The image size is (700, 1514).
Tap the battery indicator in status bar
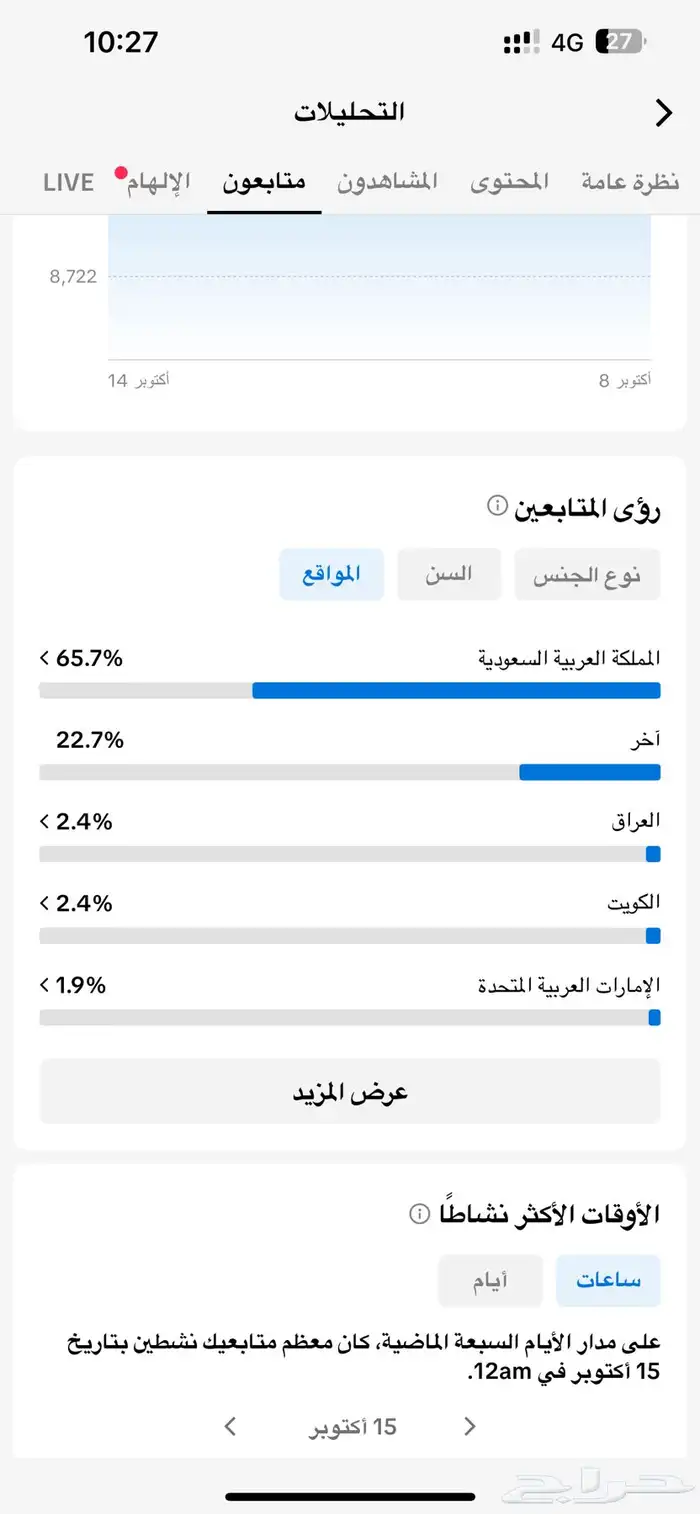[619, 42]
